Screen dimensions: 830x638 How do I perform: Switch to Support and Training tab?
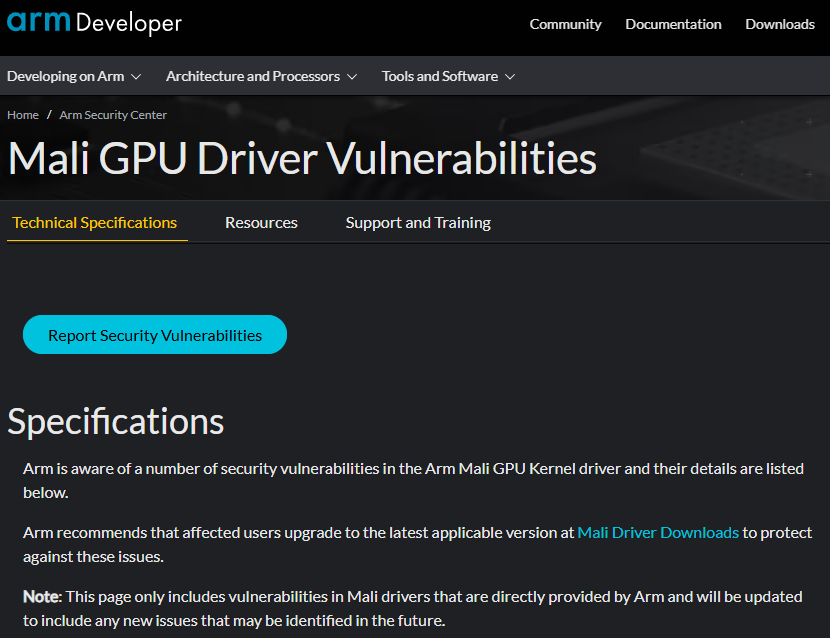pyautogui.click(x=418, y=223)
